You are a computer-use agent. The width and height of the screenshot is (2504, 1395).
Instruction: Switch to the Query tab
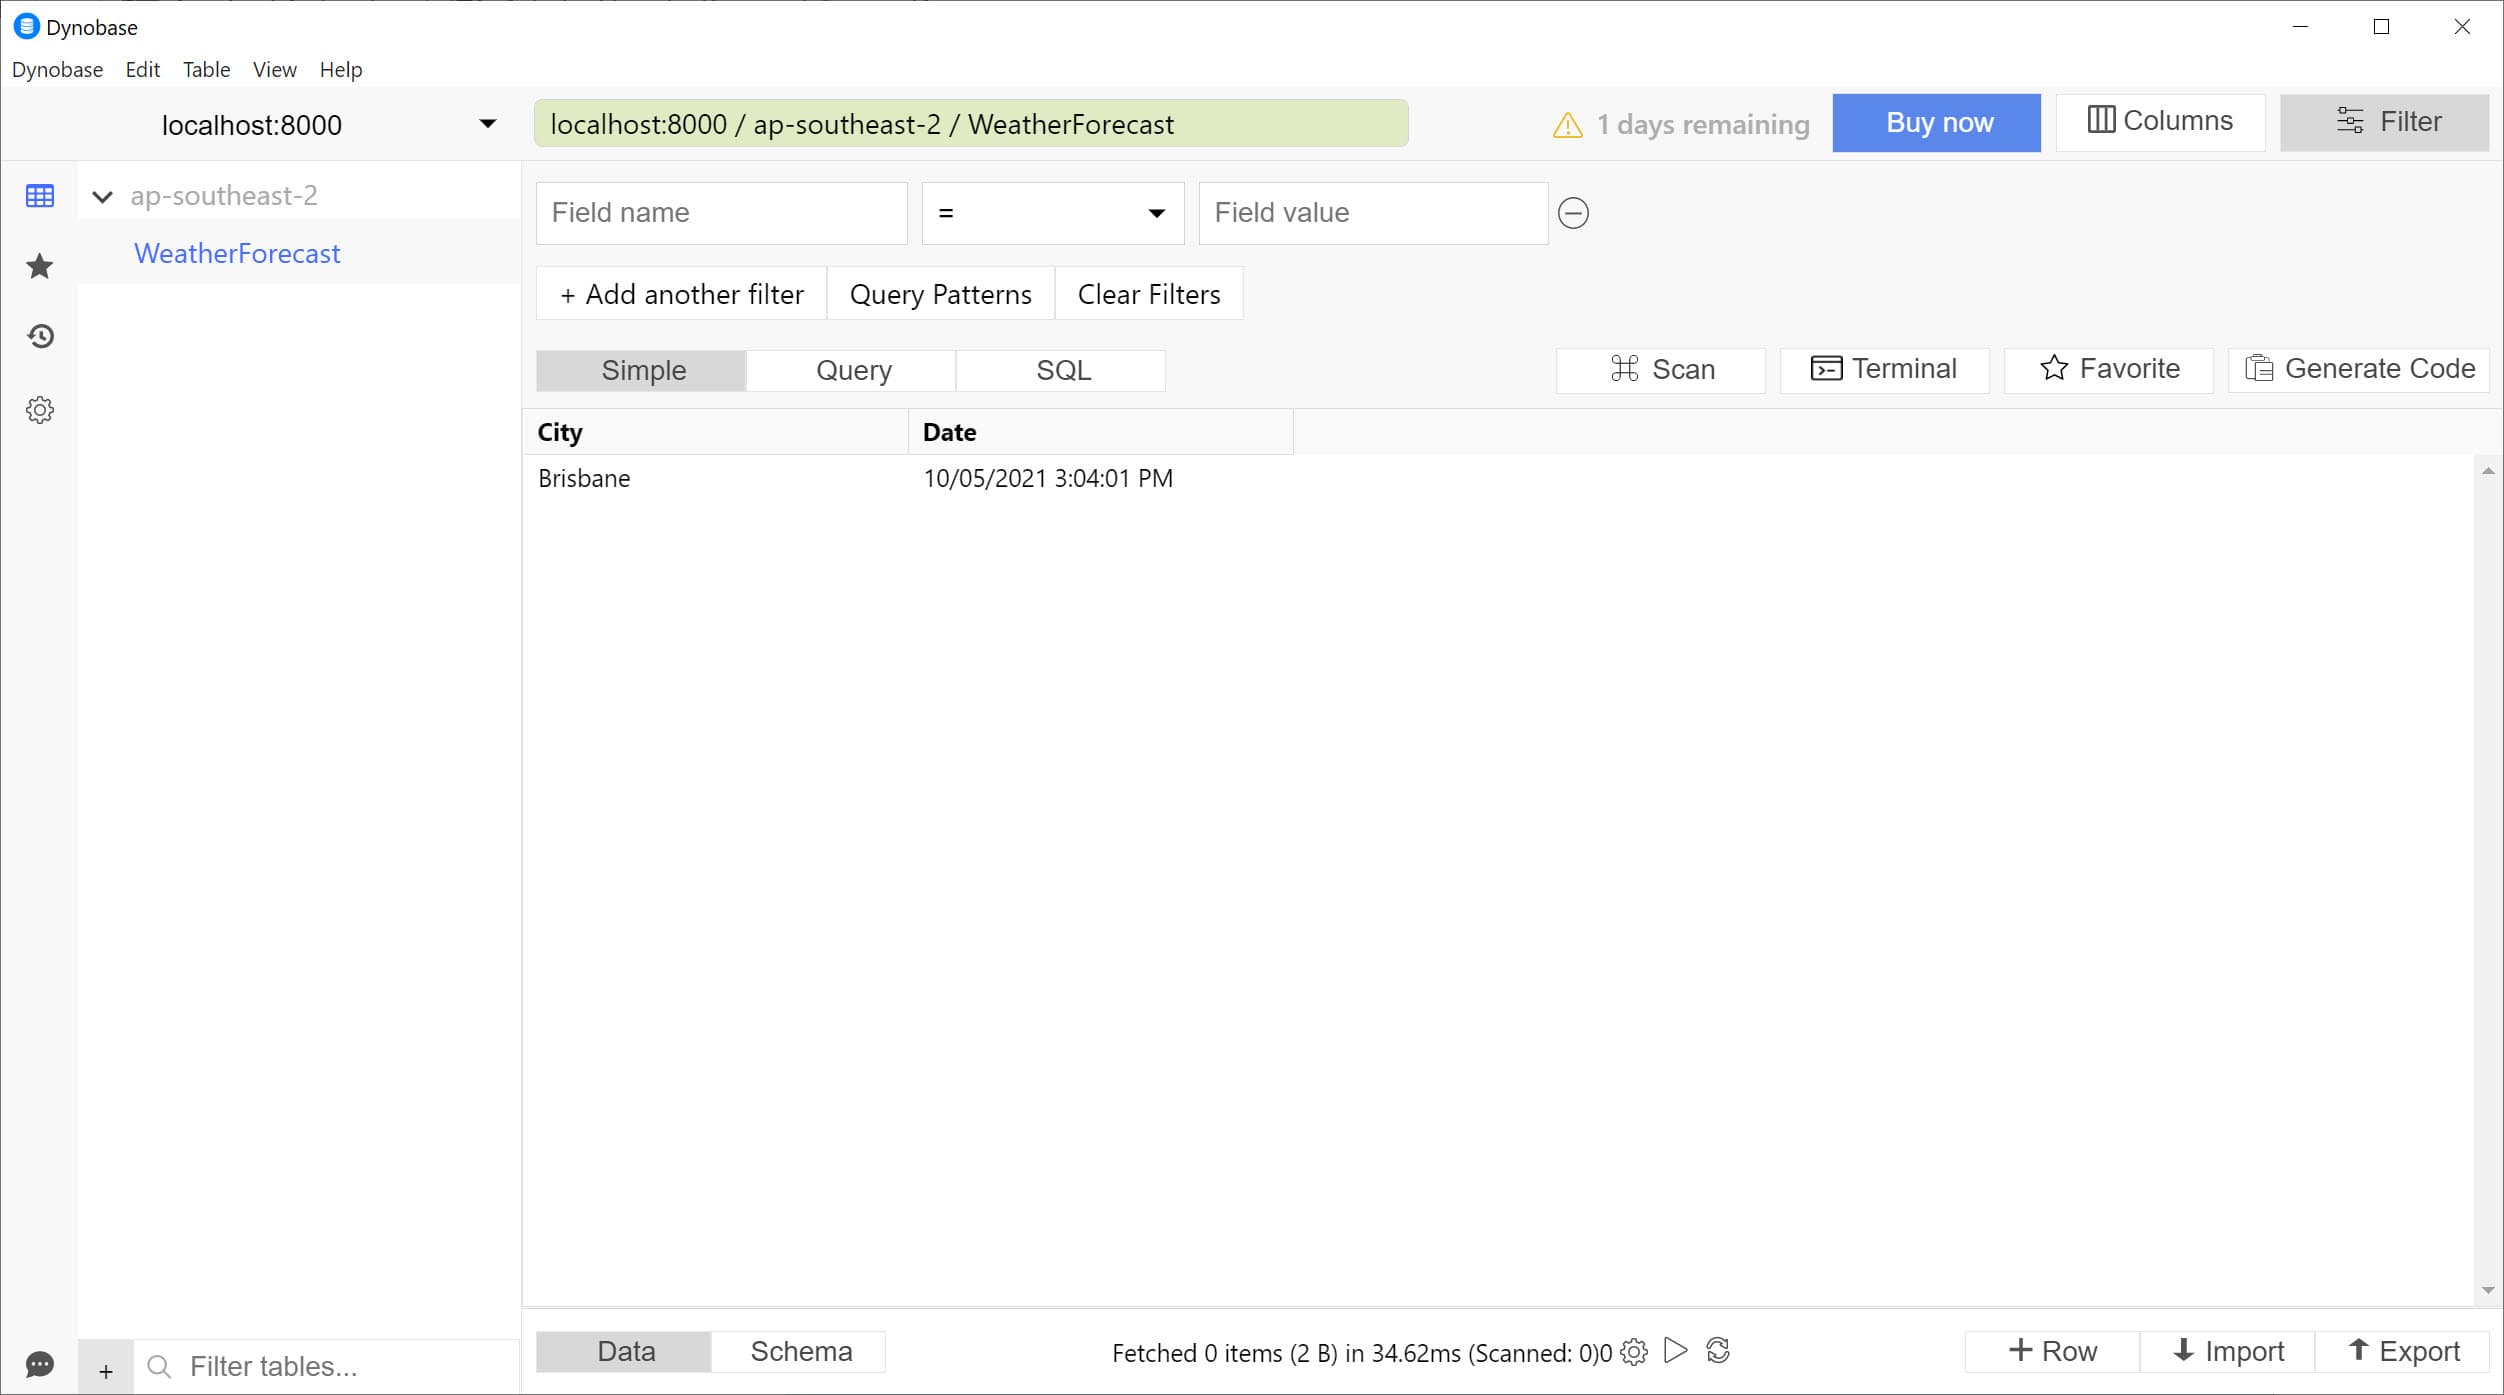[x=852, y=369]
